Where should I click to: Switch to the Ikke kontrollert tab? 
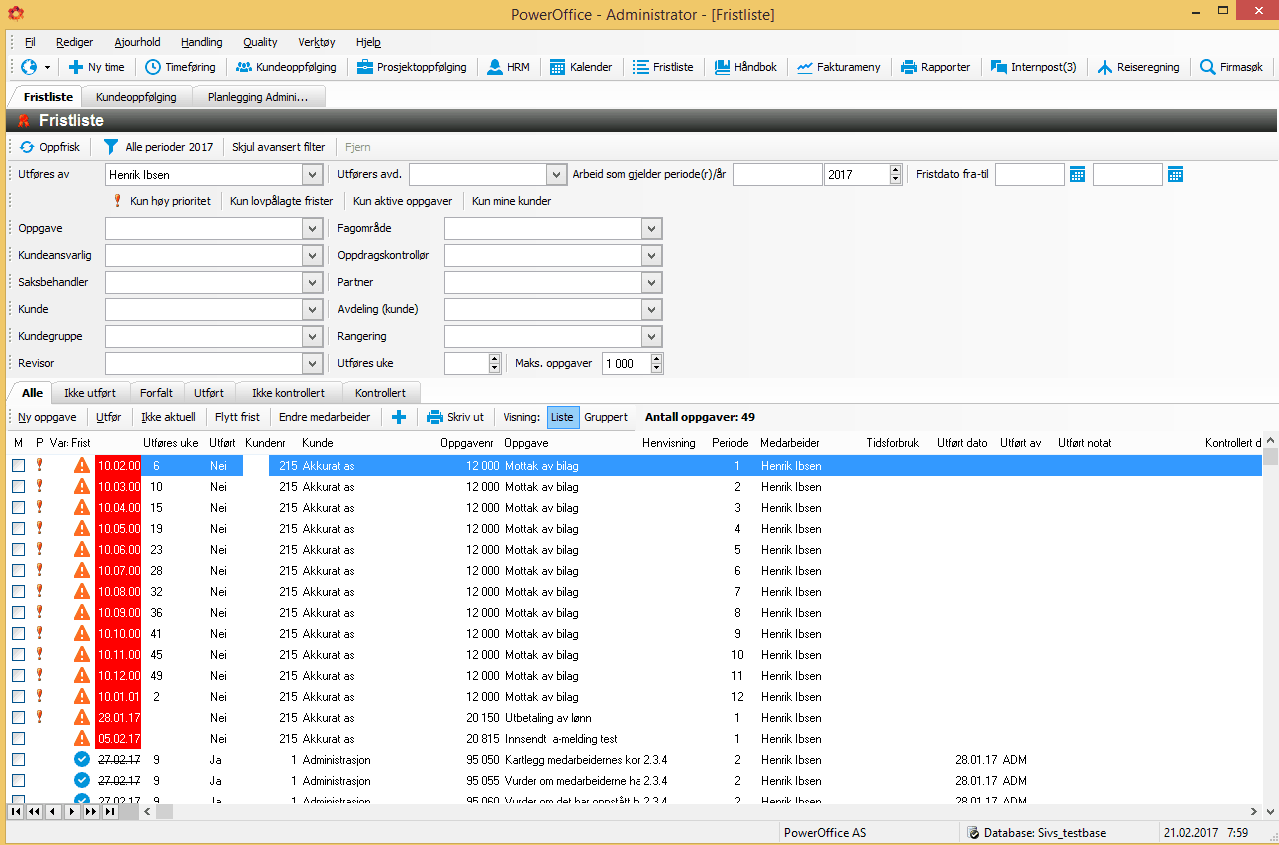[x=288, y=393]
